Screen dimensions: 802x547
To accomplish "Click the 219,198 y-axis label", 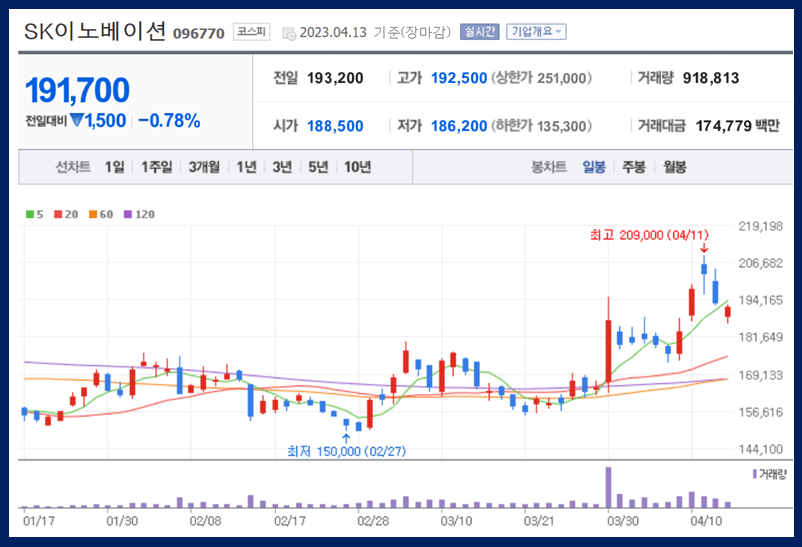I will click(x=761, y=226).
